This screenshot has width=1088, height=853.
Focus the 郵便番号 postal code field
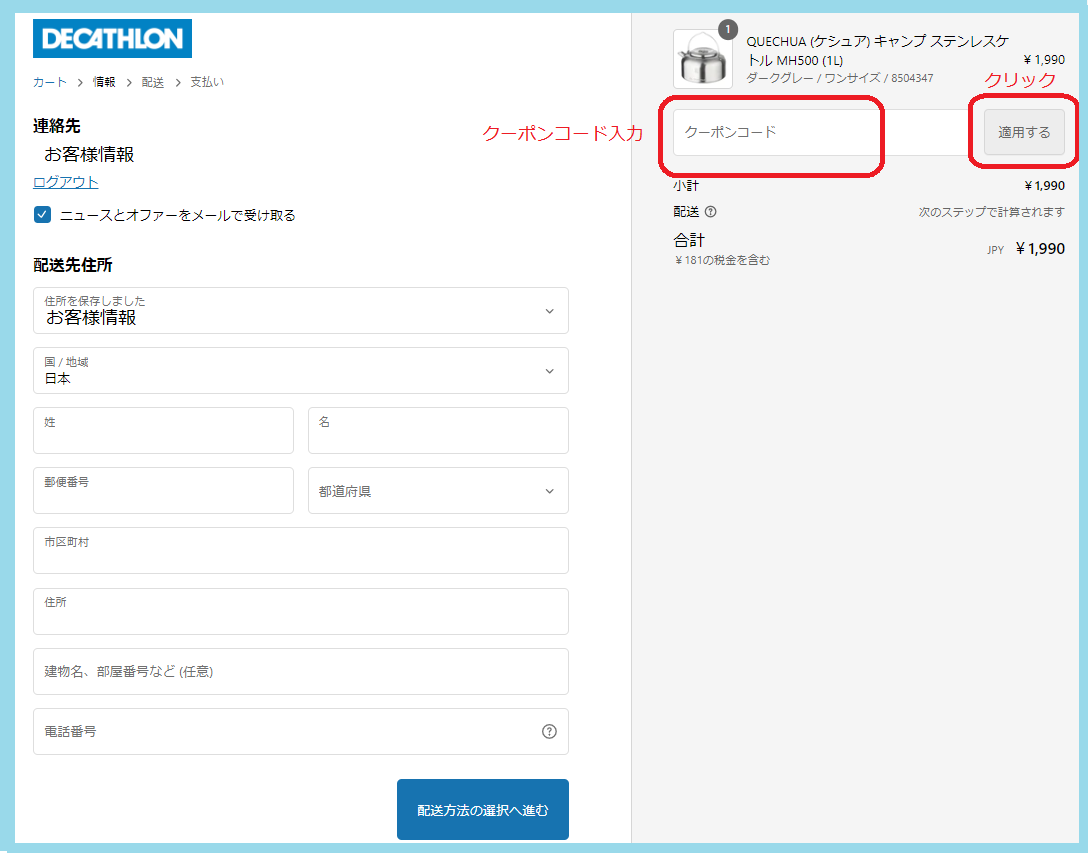(x=163, y=491)
